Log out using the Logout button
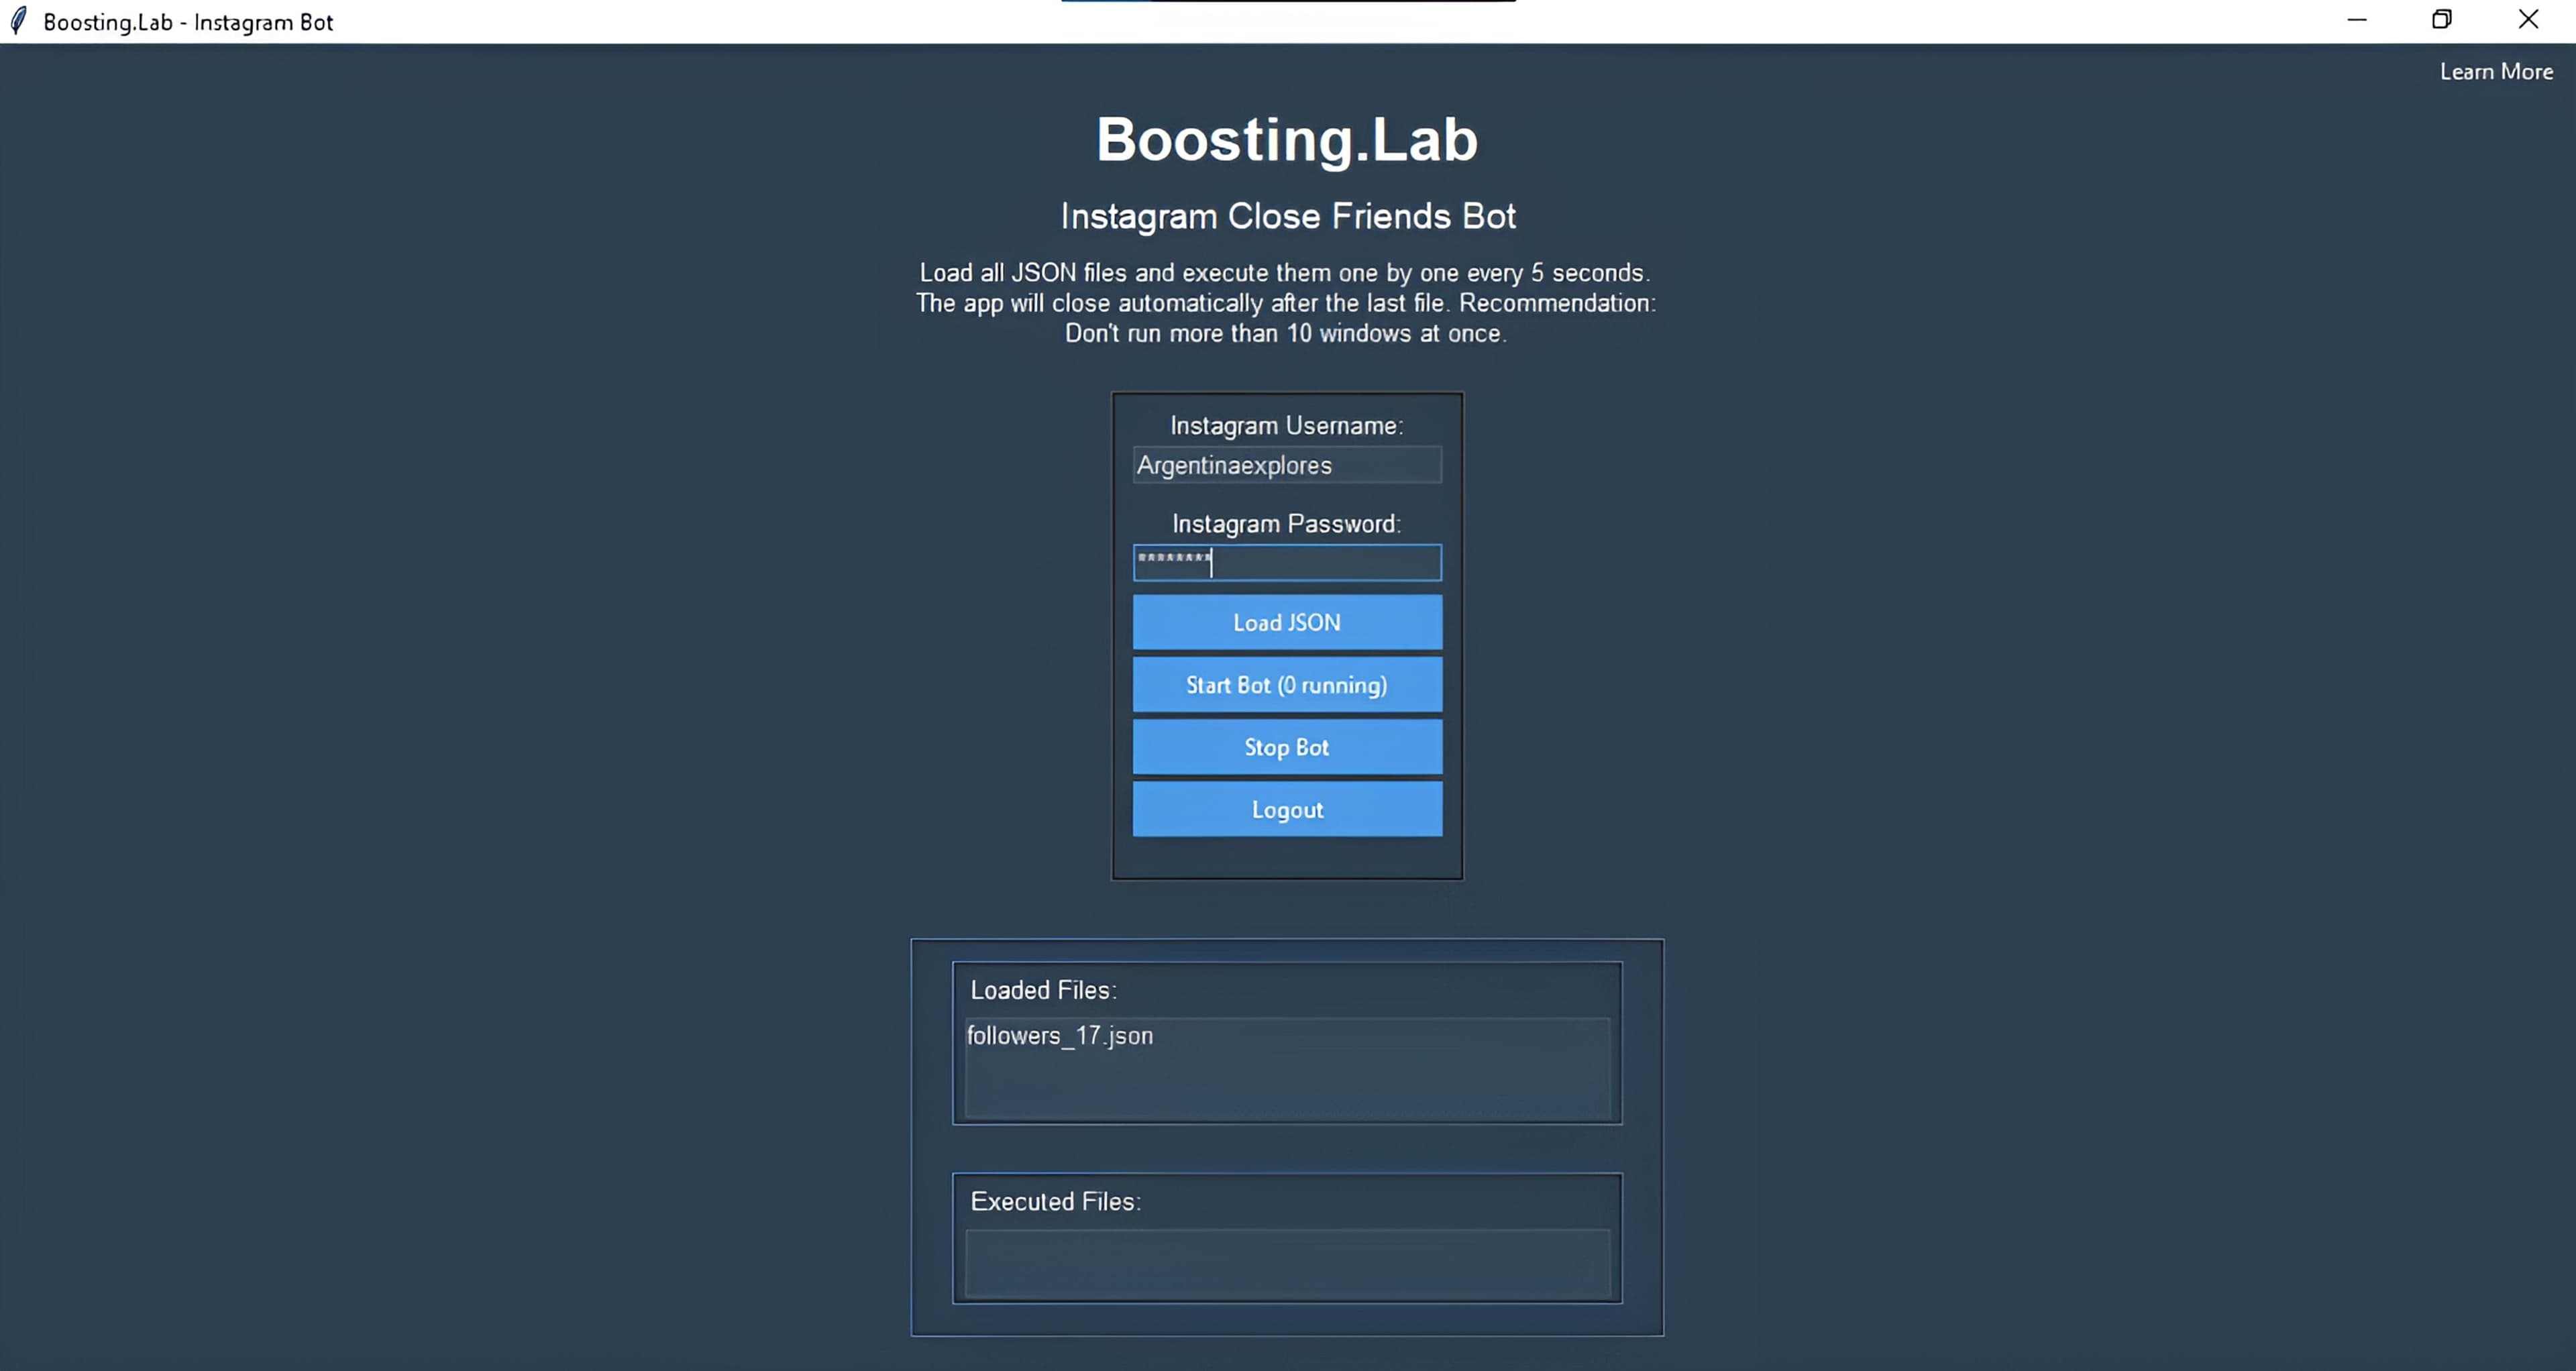Image resolution: width=2576 pixels, height=1371 pixels. point(1287,809)
